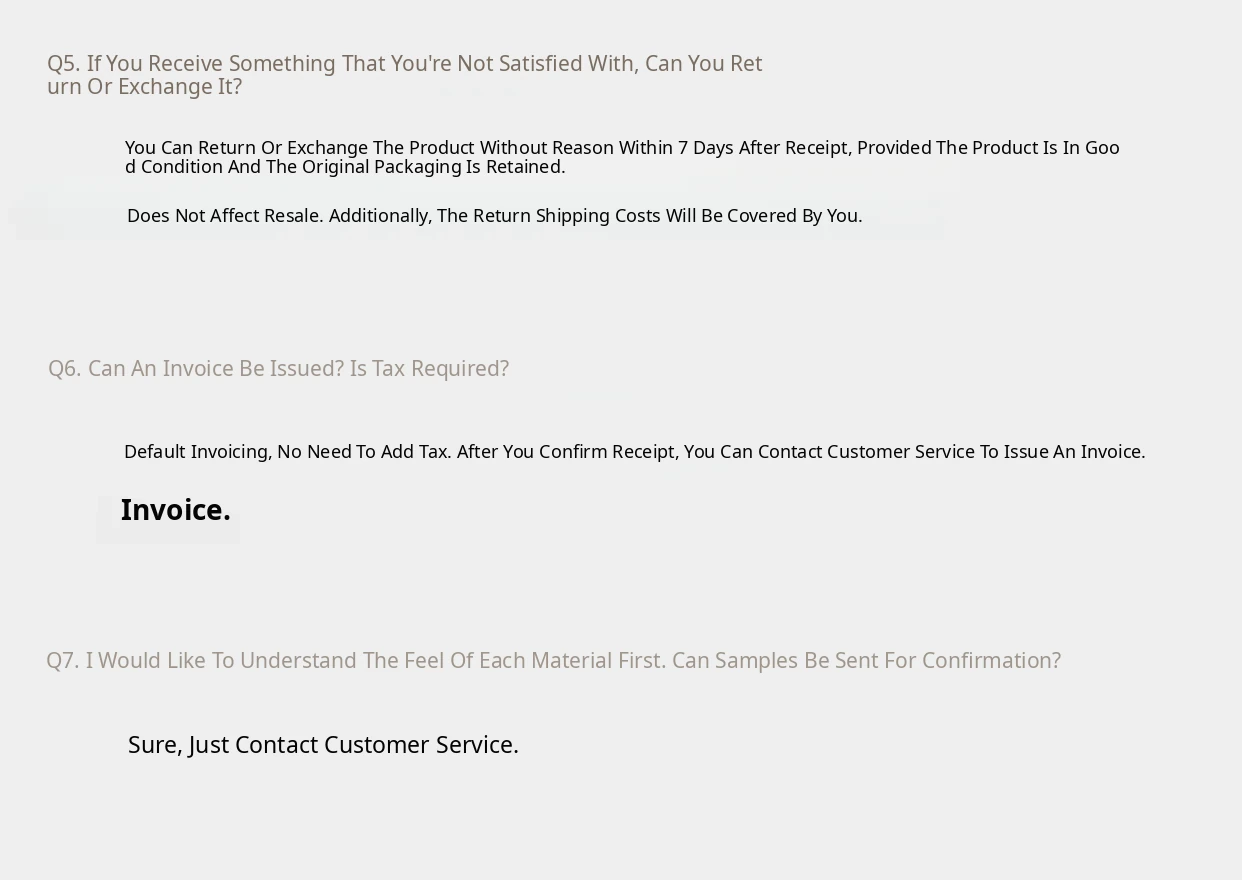
Task: Click the Q6 invoice and tax question
Action: click(278, 369)
